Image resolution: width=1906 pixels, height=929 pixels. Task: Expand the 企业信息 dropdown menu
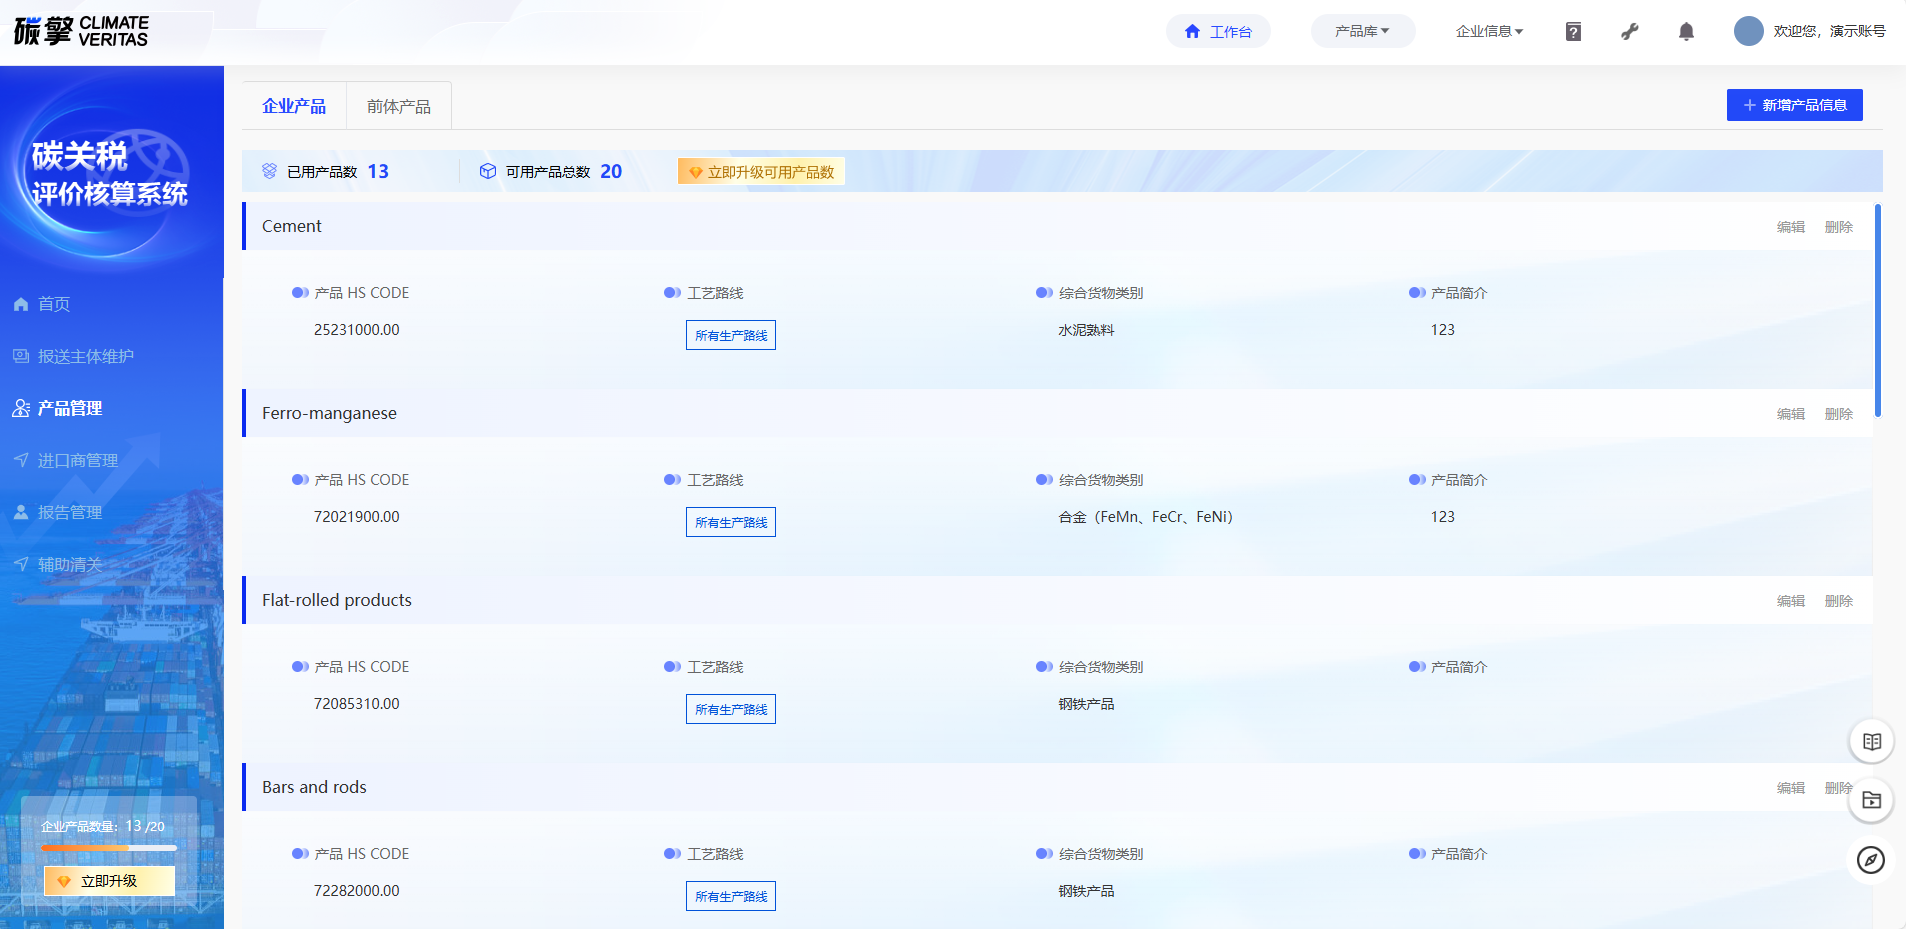tap(1489, 32)
